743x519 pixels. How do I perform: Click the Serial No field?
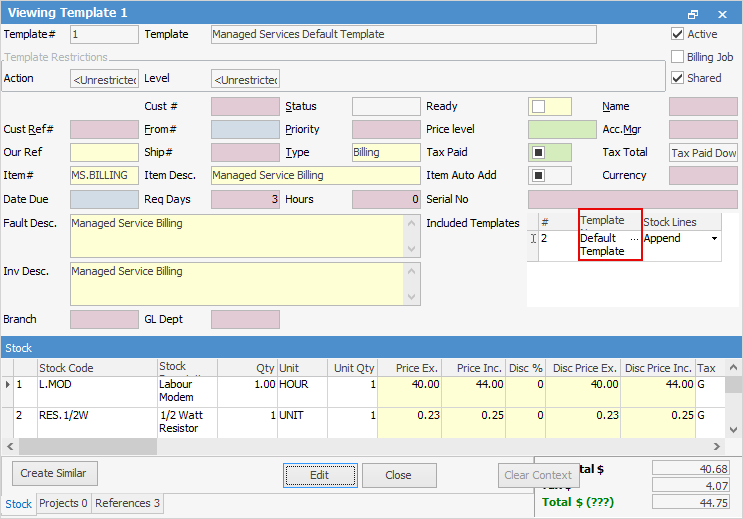[x=633, y=200]
